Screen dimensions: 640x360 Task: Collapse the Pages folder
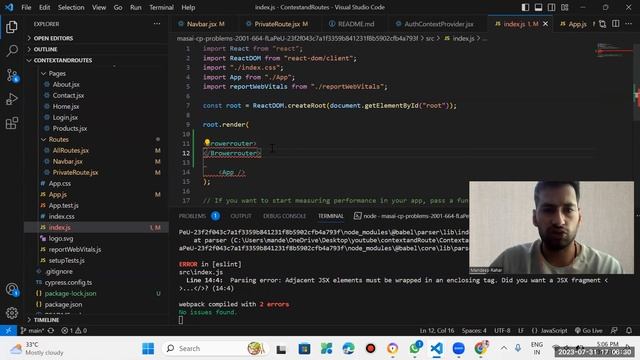click(57, 73)
